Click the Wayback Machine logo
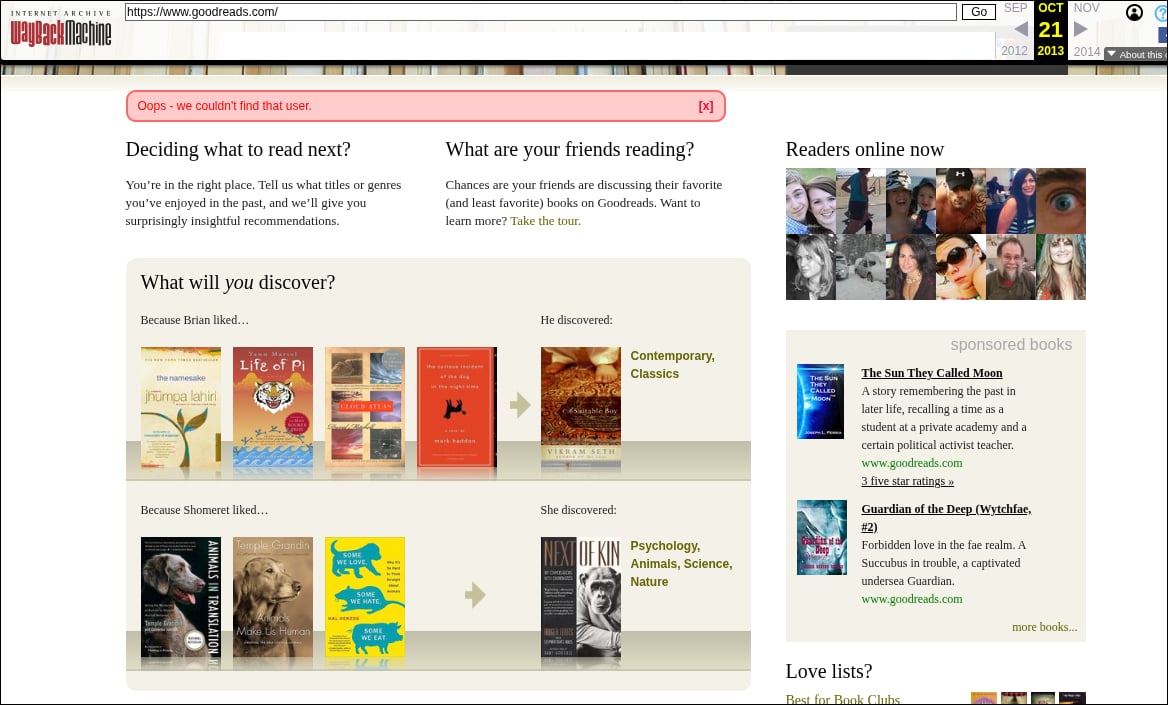 pyautogui.click(x=60, y=28)
